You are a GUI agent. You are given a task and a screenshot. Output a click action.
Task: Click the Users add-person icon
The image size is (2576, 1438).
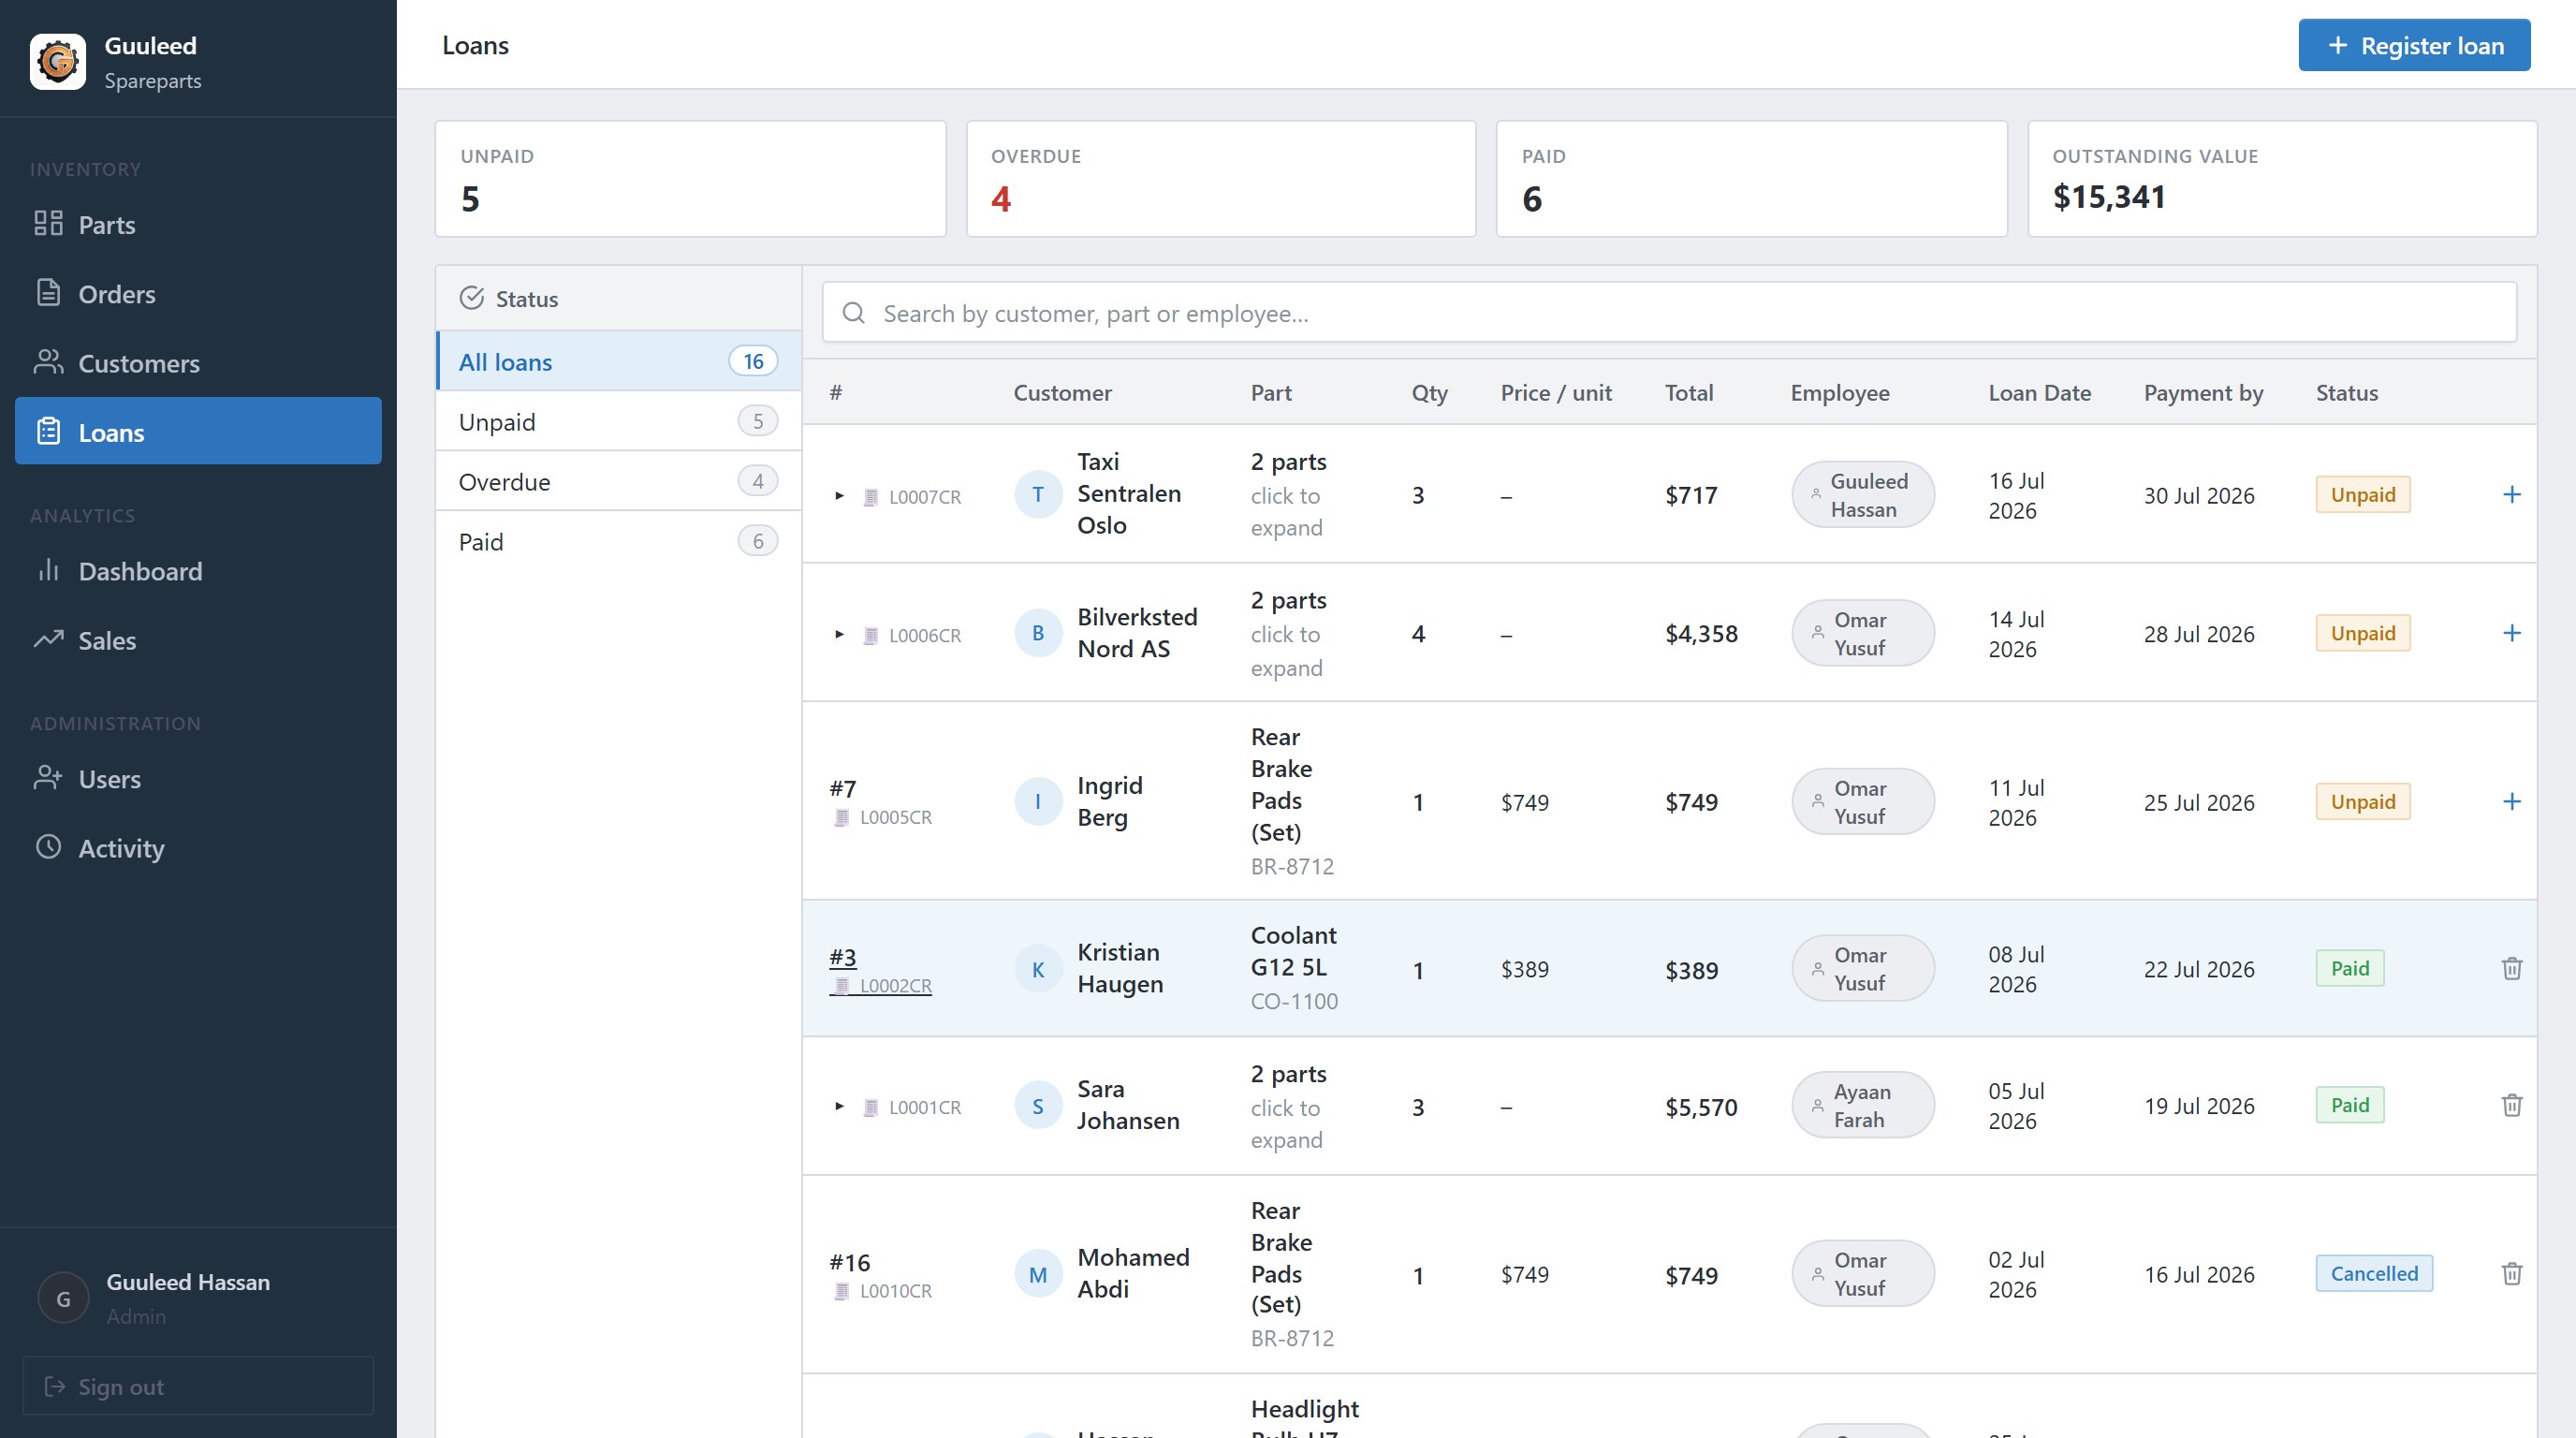point(48,777)
